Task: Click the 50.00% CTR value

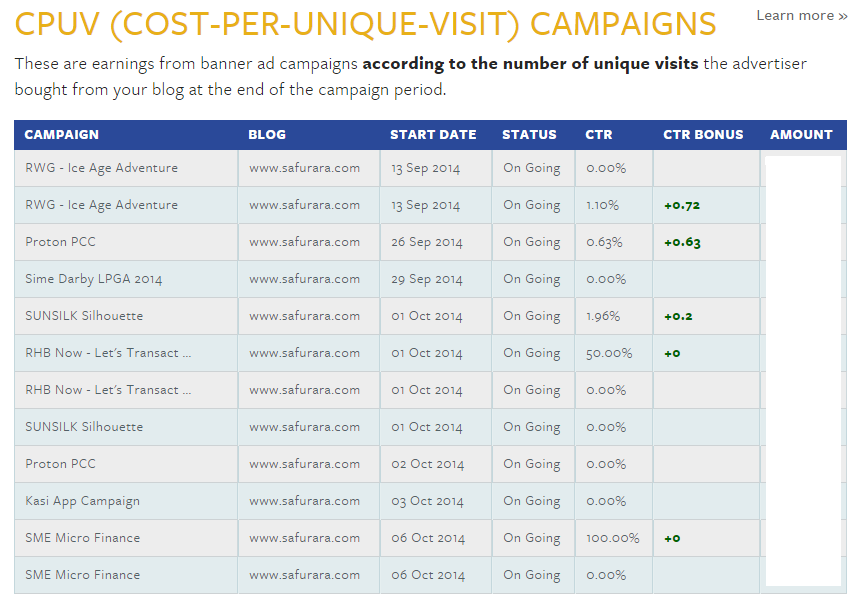Action: pos(609,353)
